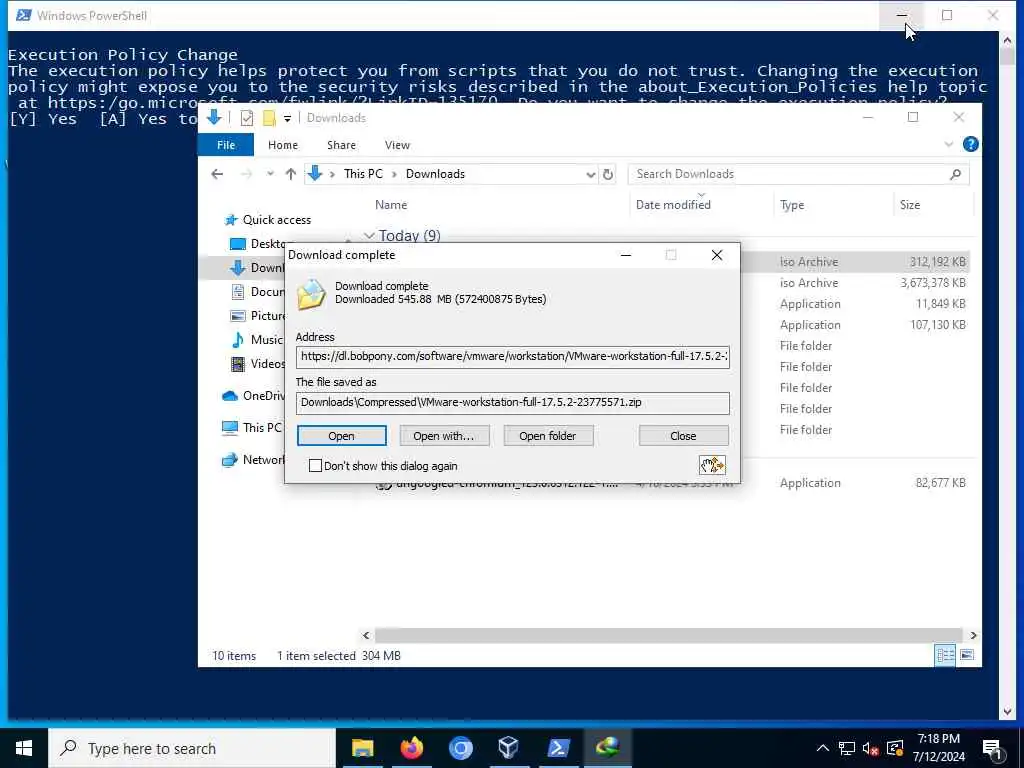Open Customize Quick Access Toolbar dropdown
This screenshot has width=1024, height=768.
[x=287, y=119]
